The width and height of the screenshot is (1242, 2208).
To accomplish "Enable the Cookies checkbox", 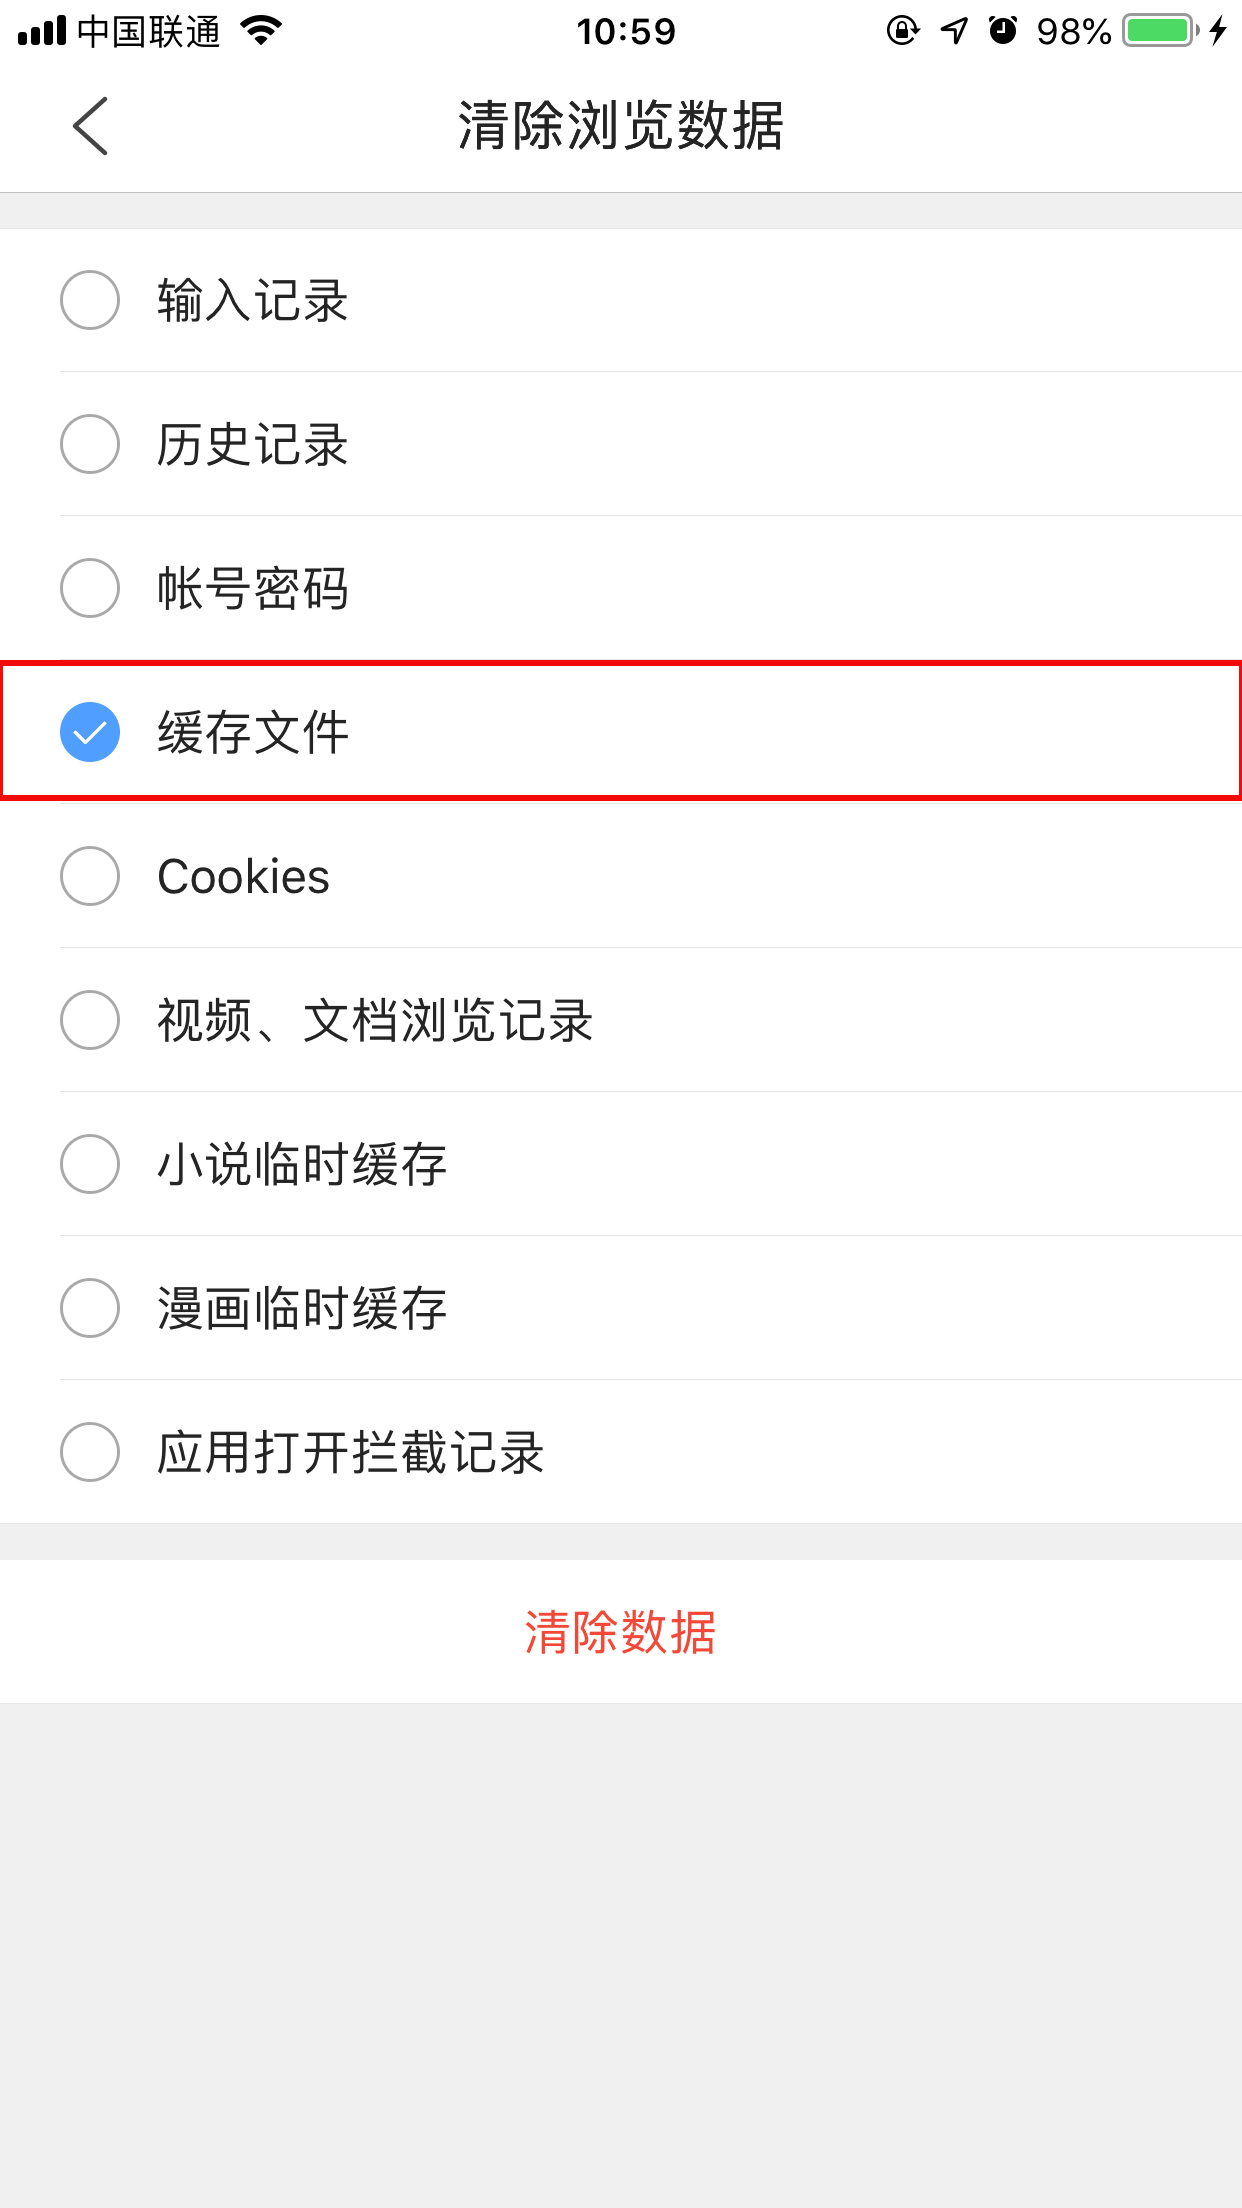I will [x=89, y=877].
